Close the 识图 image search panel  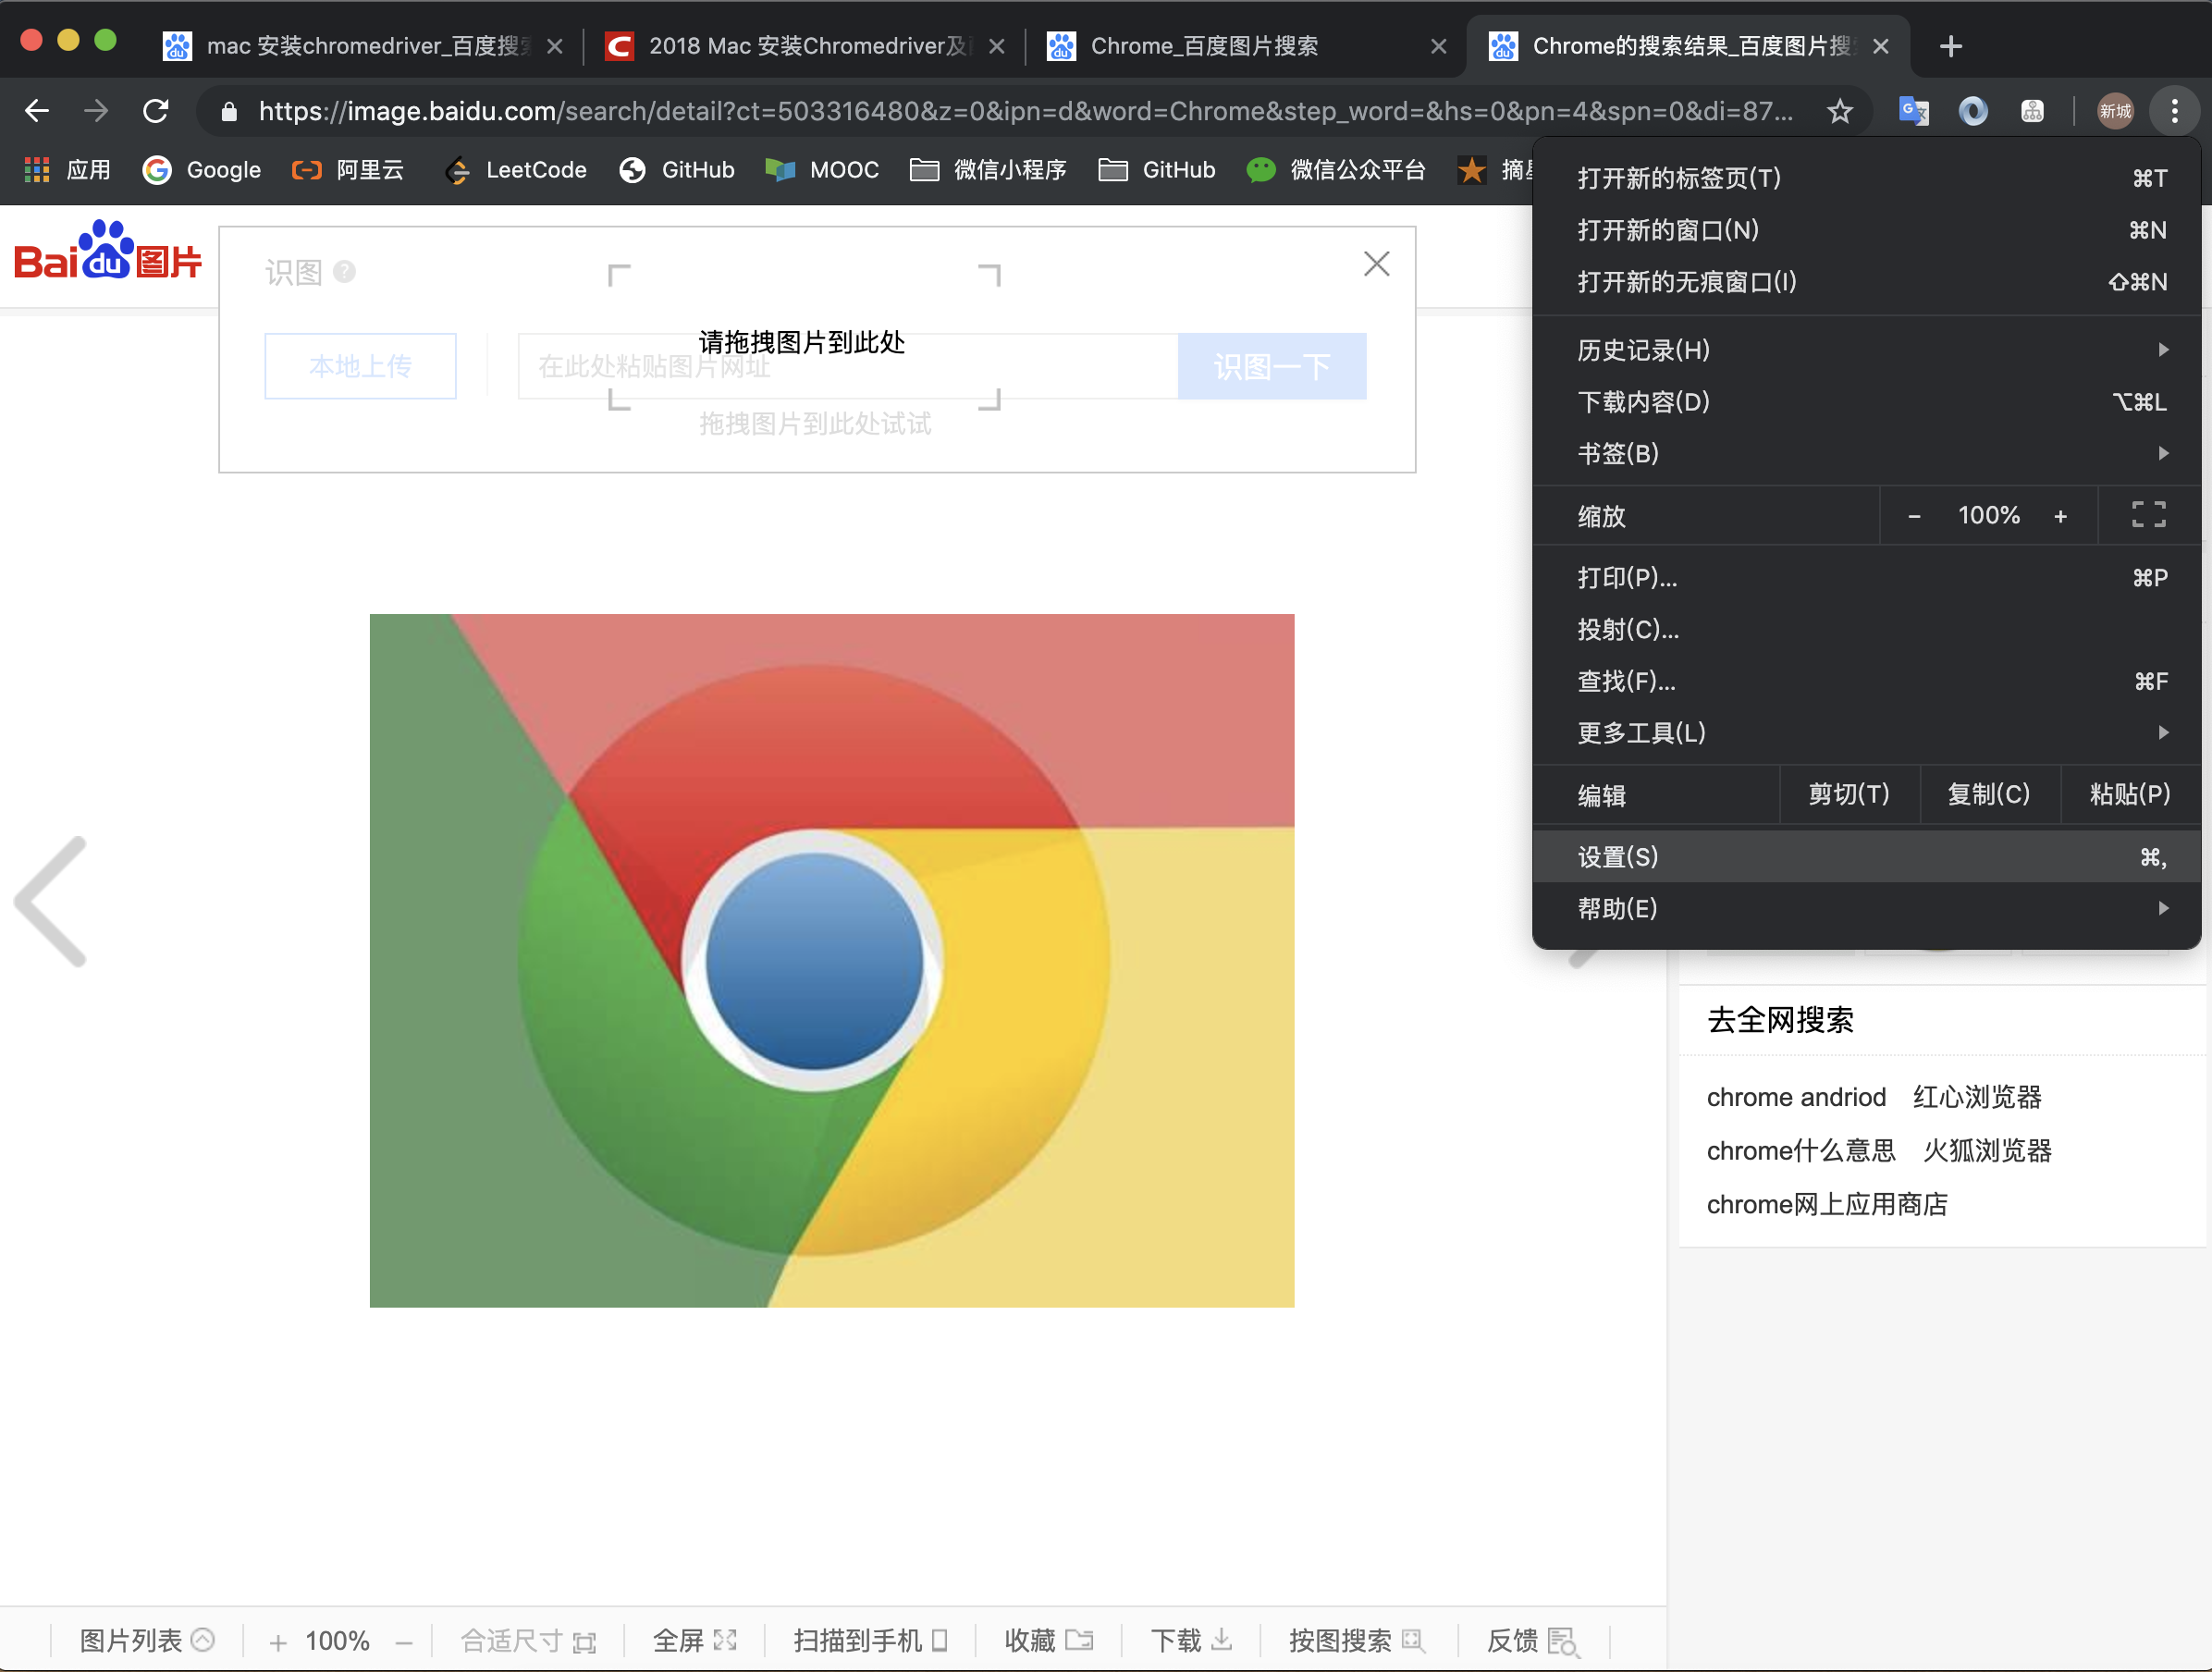point(1376,264)
